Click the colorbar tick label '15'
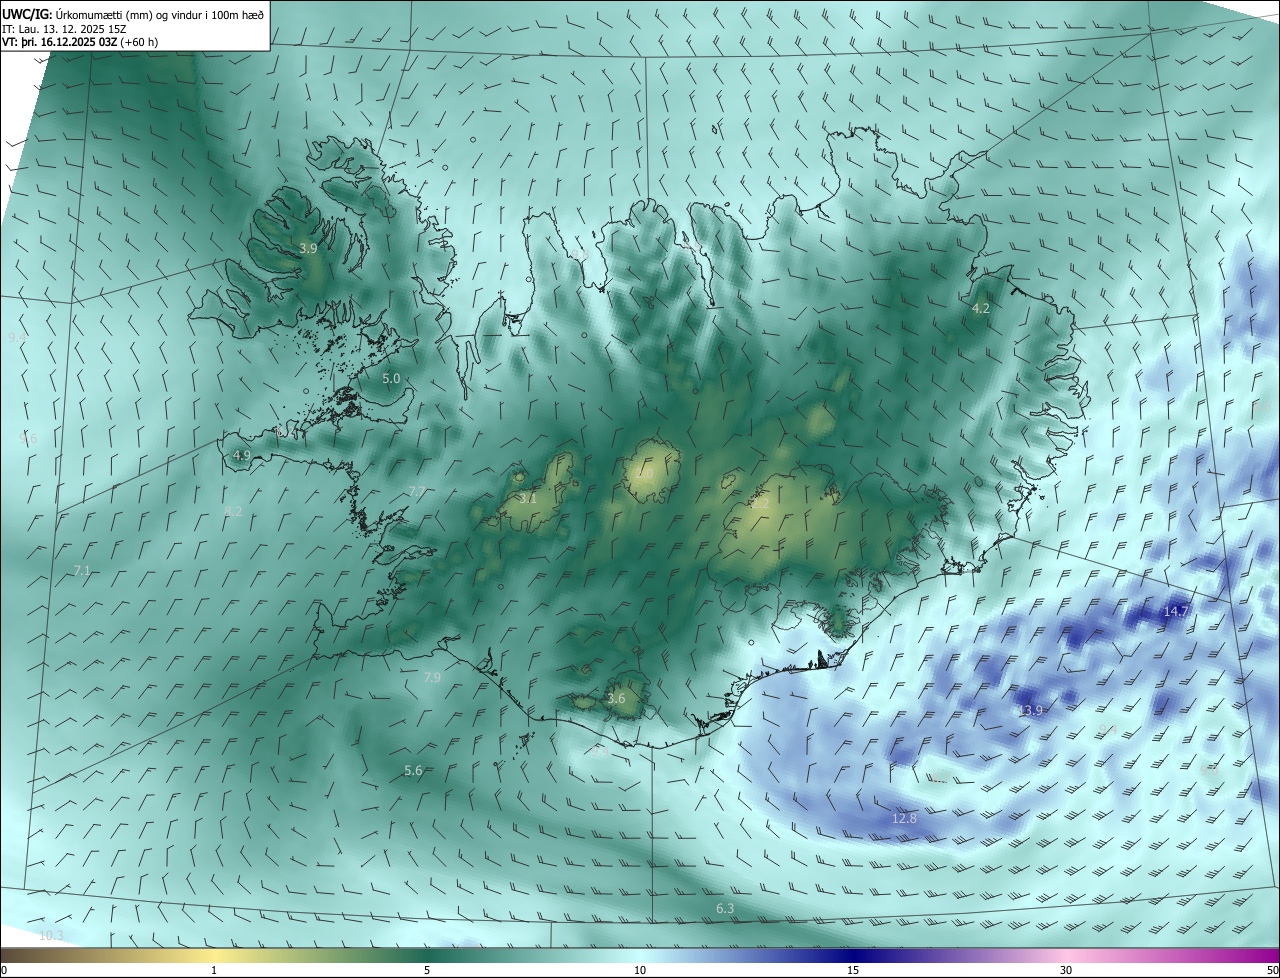The image size is (1280, 978). tap(853, 970)
